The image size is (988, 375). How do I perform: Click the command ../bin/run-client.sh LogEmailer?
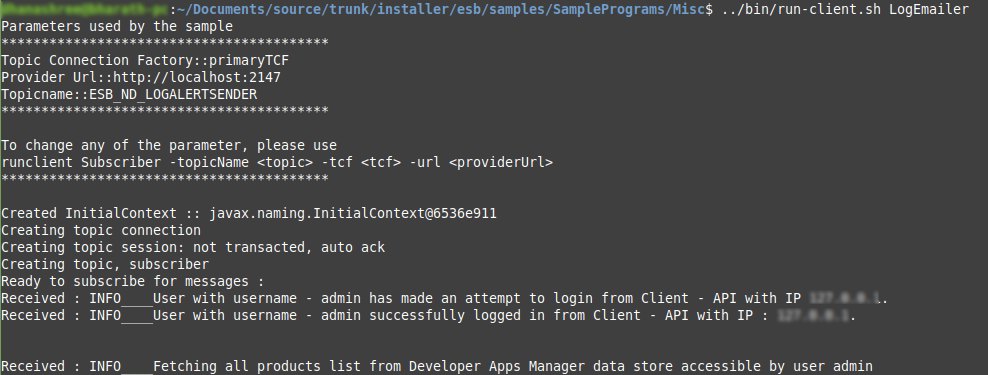(845, 9)
